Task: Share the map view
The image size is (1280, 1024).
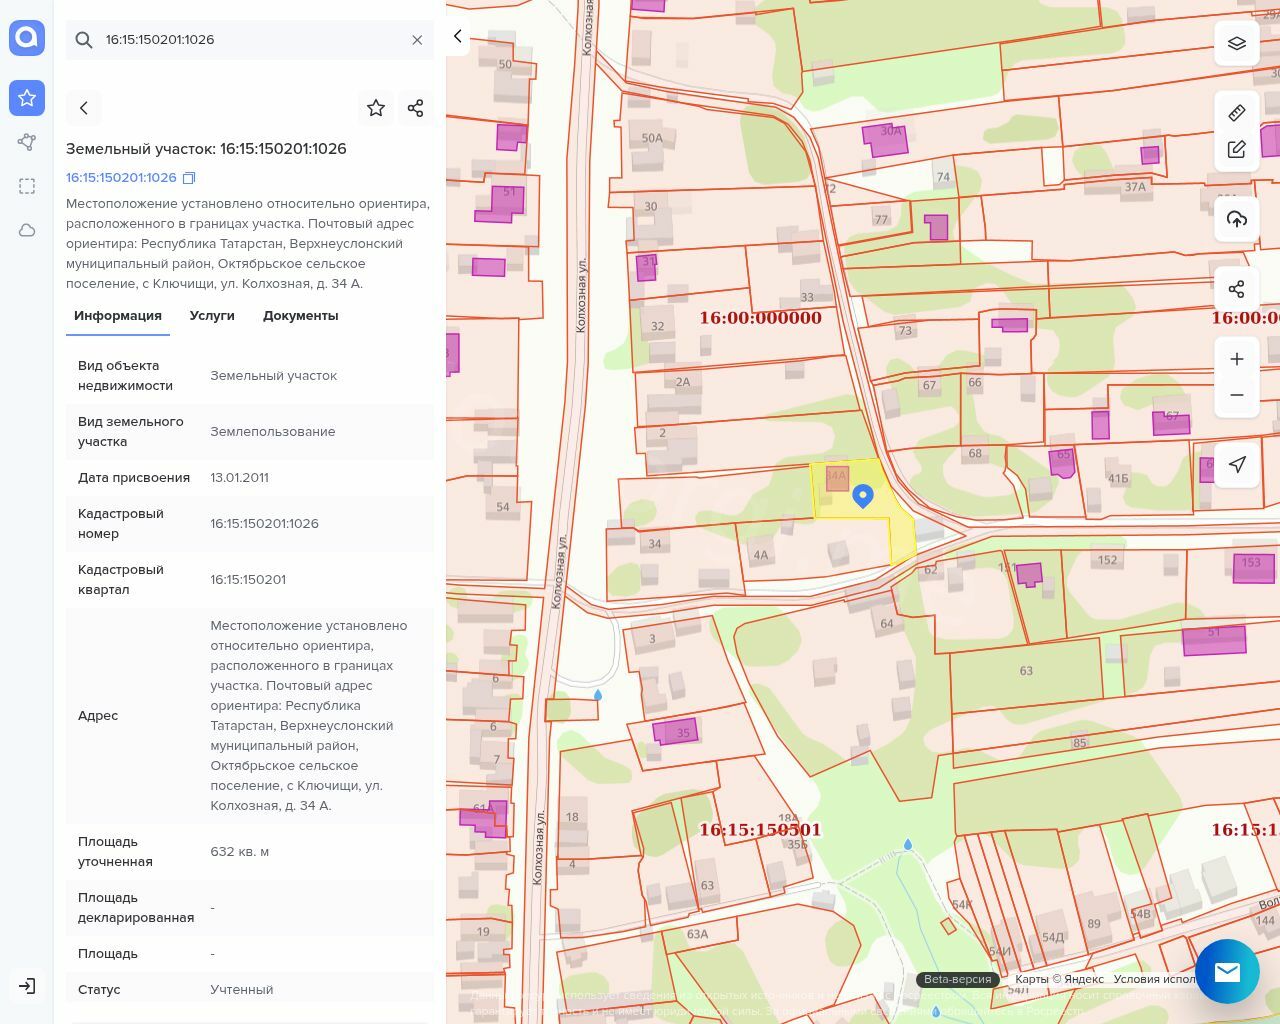Action: click(x=1237, y=289)
